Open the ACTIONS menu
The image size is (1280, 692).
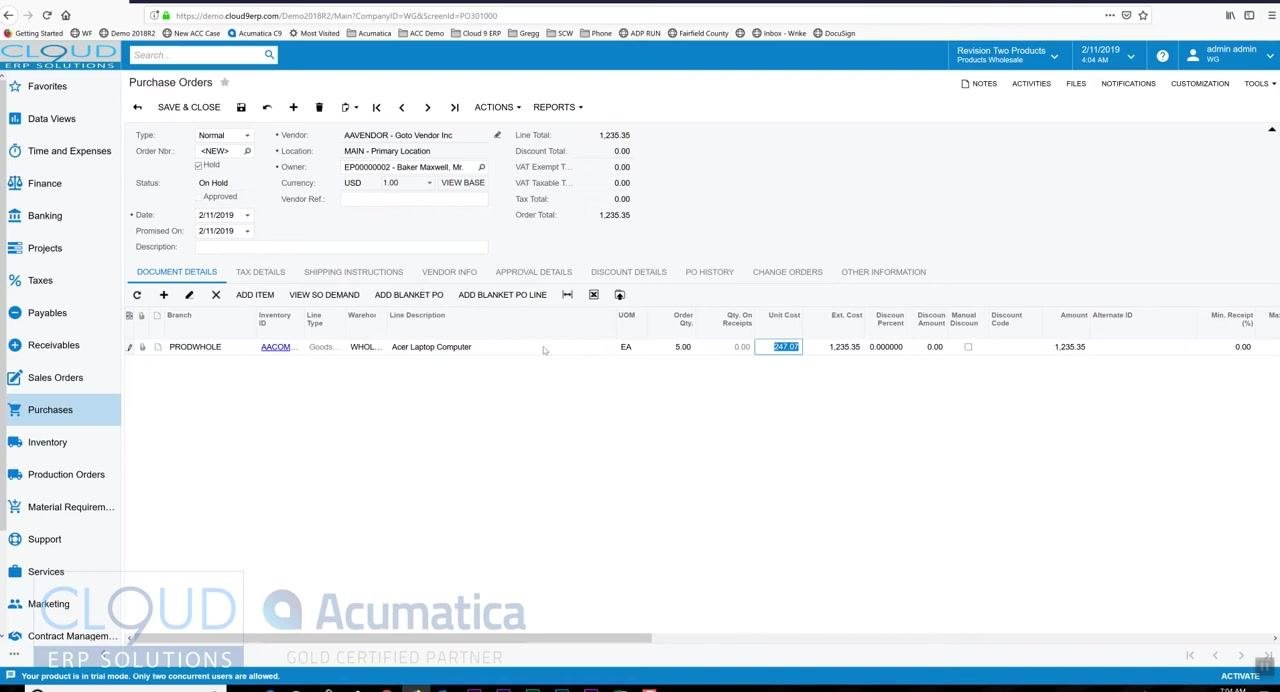click(x=497, y=107)
